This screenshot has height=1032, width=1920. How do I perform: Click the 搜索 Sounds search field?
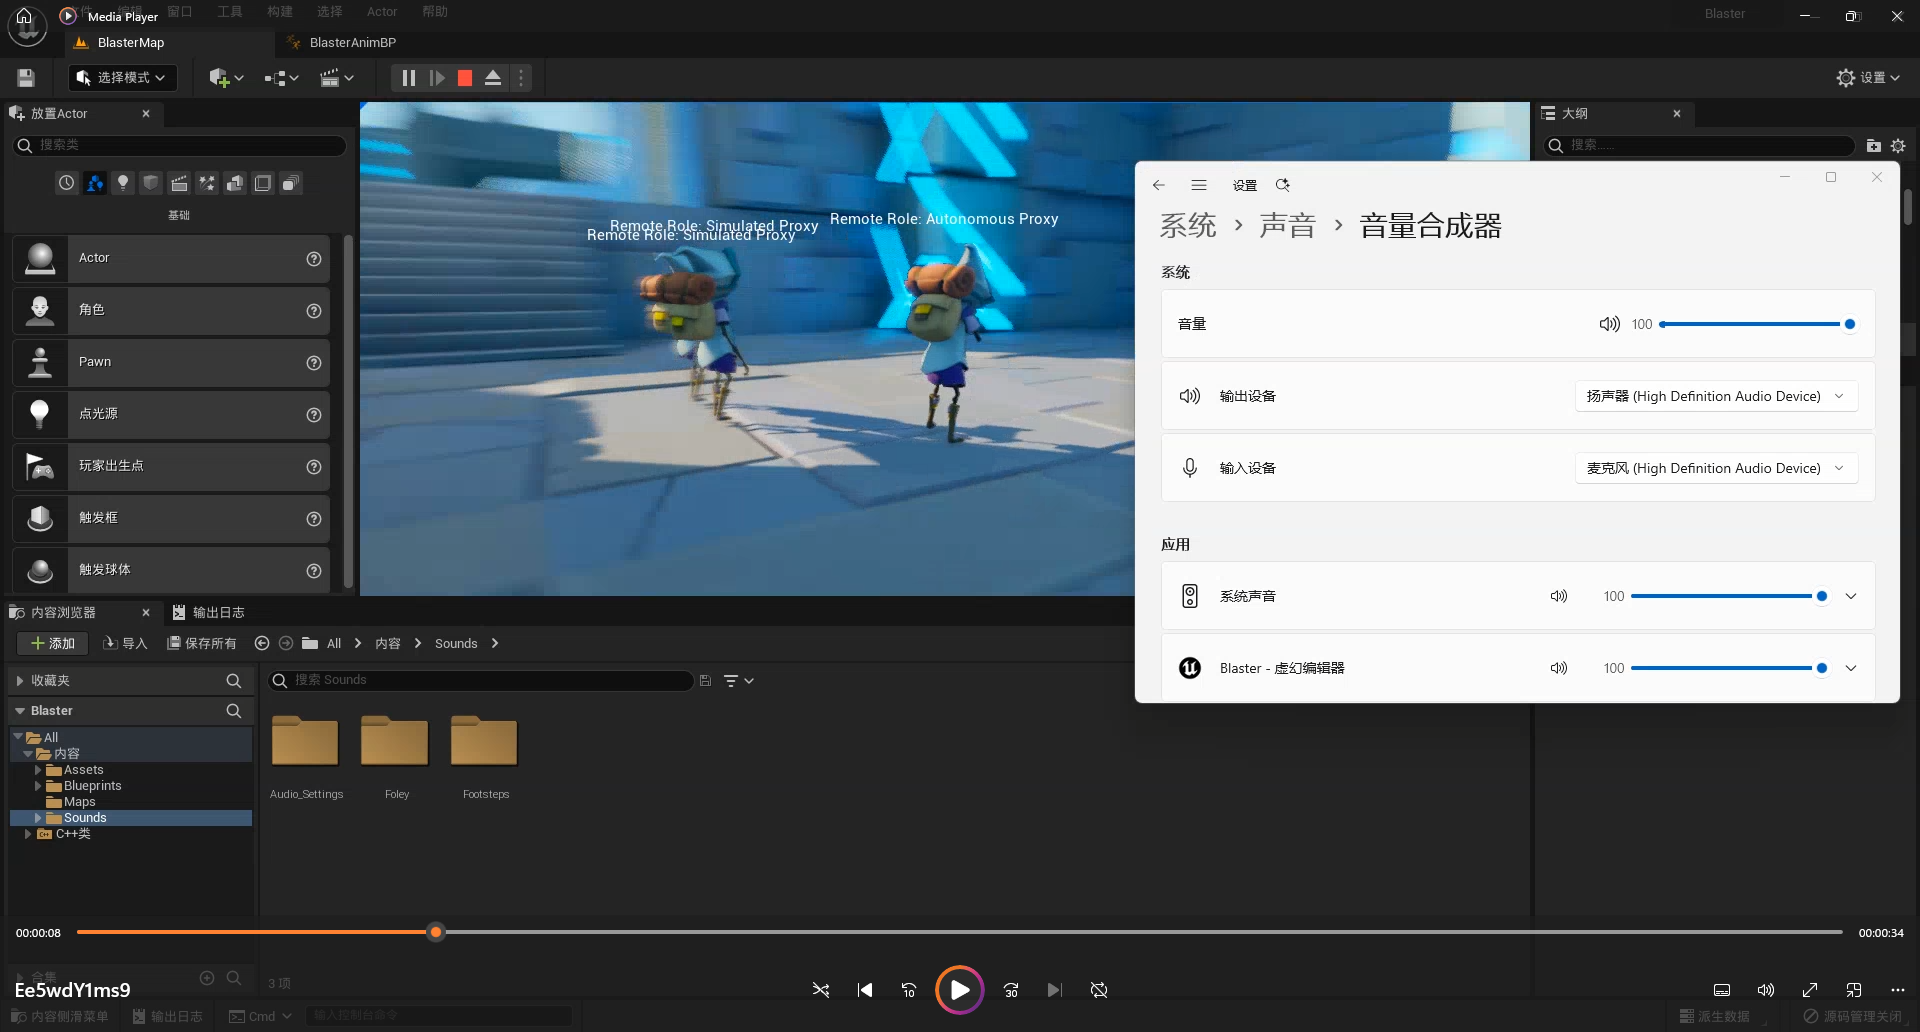pos(480,680)
